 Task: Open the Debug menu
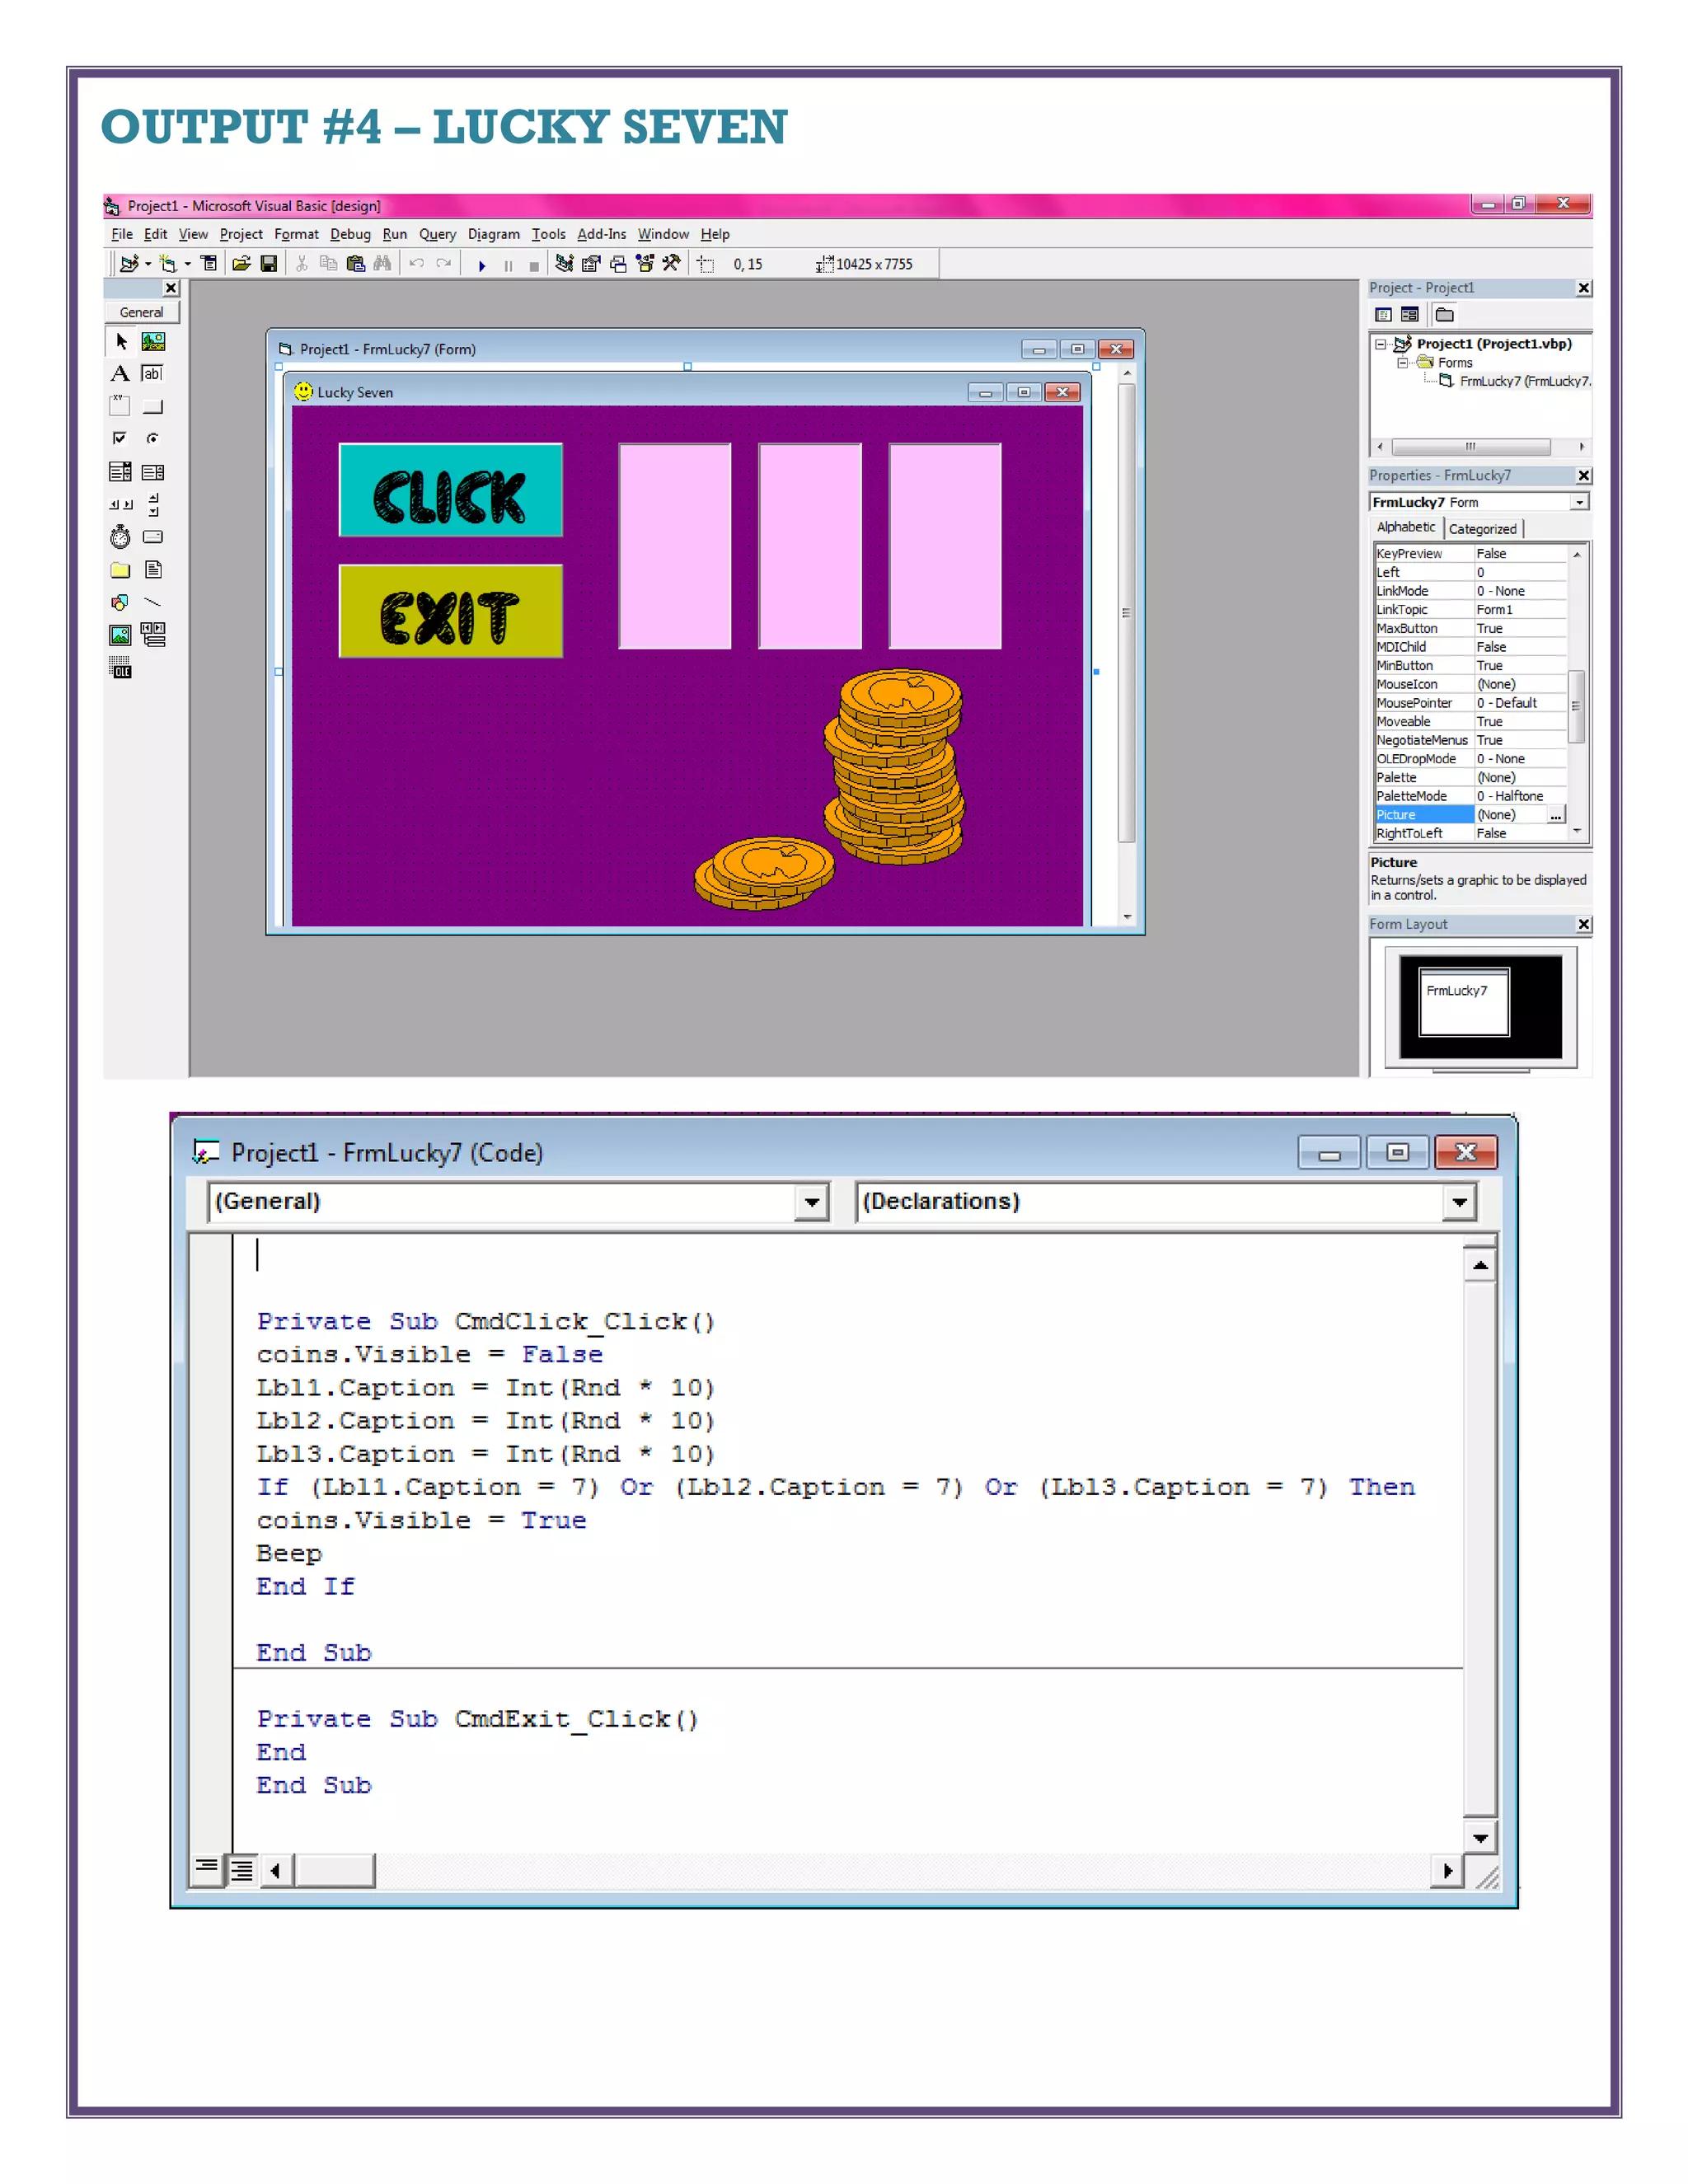350,234
